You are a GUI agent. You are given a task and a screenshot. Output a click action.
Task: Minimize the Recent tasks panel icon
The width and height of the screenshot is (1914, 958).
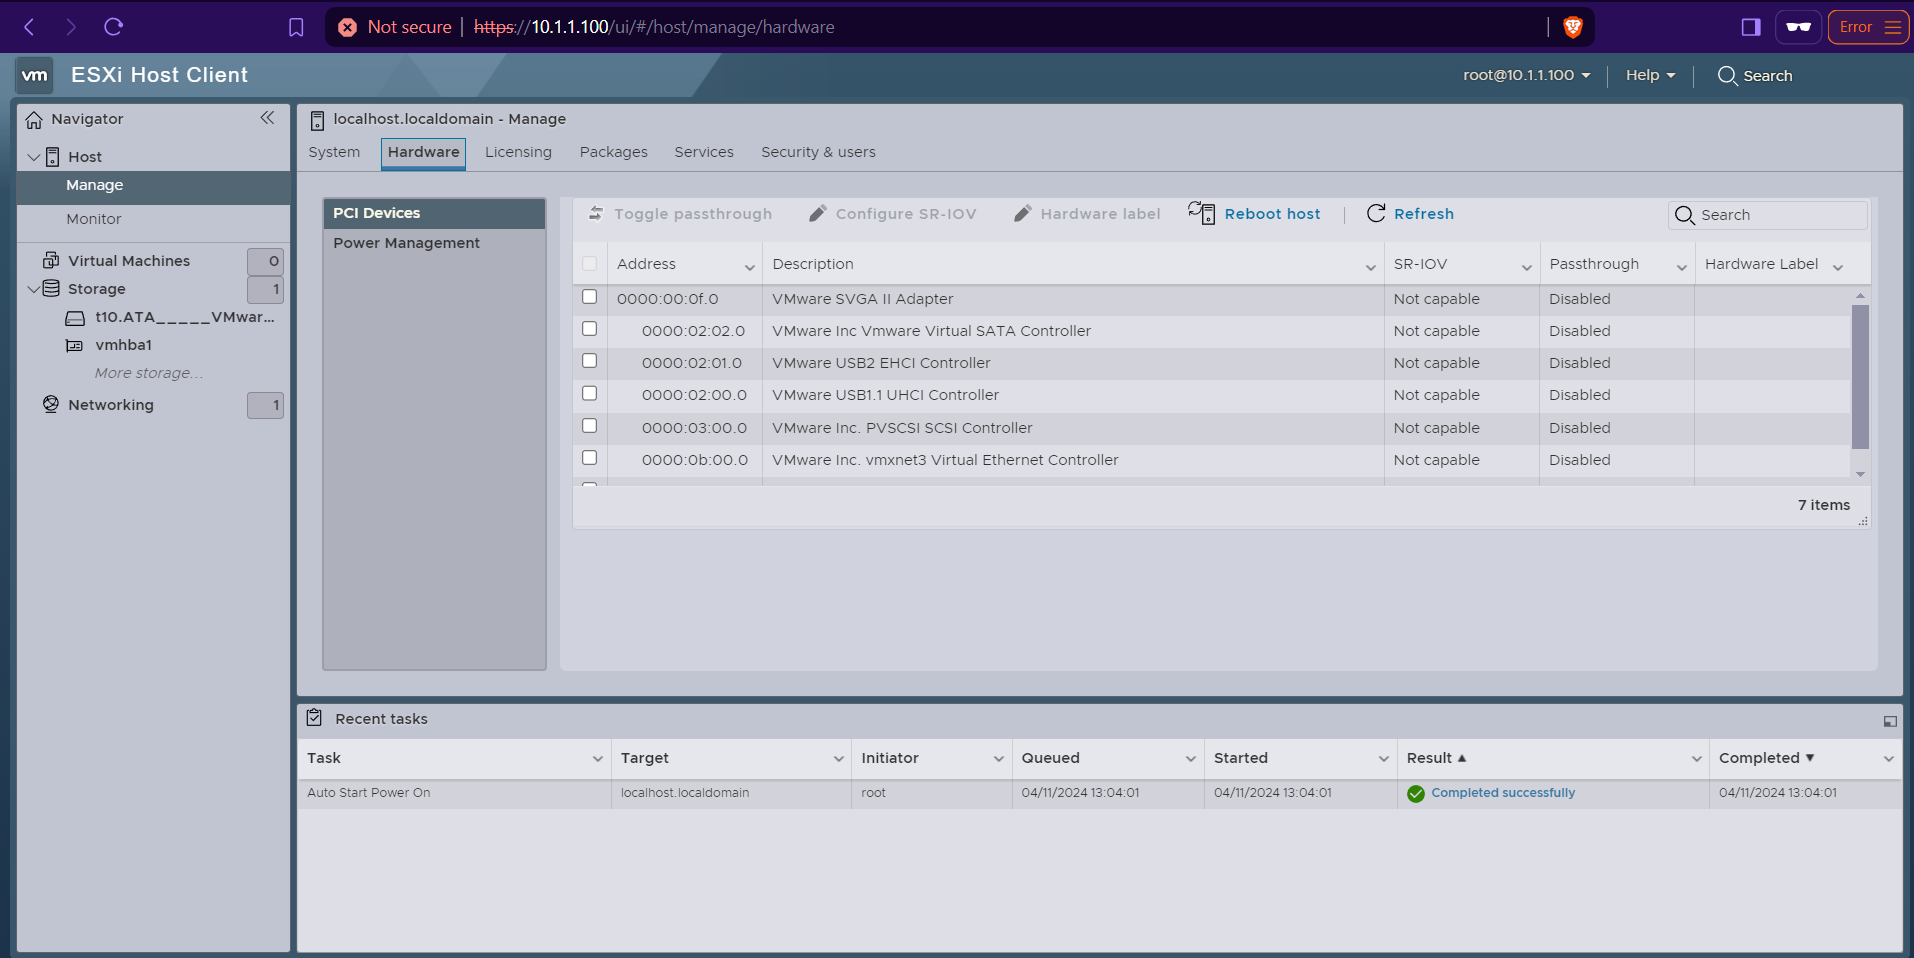click(1890, 721)
